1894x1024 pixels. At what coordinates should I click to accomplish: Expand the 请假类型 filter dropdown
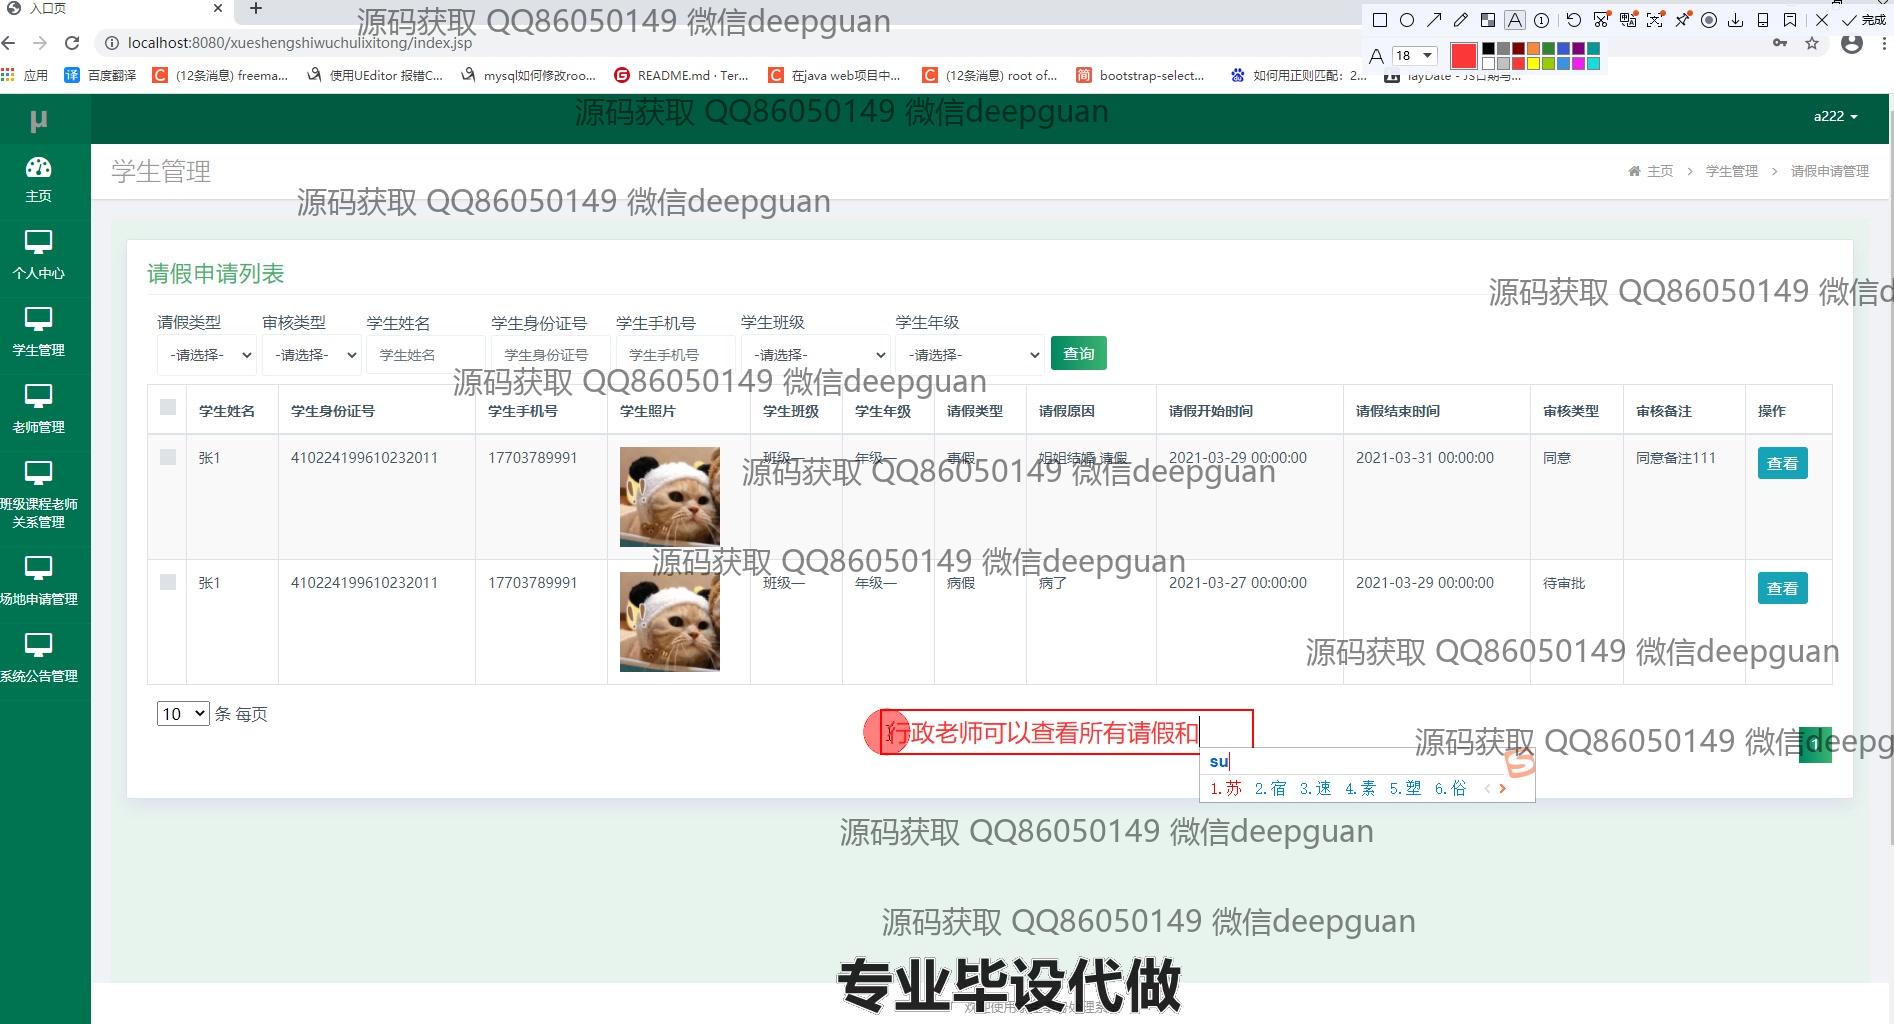[207, 355]
